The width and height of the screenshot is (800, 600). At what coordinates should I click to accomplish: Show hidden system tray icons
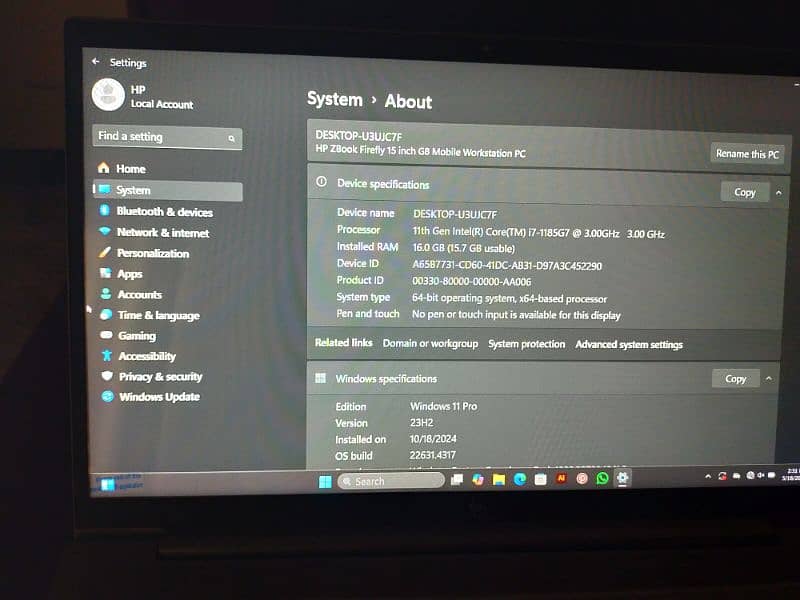click(x=708, y=477)
